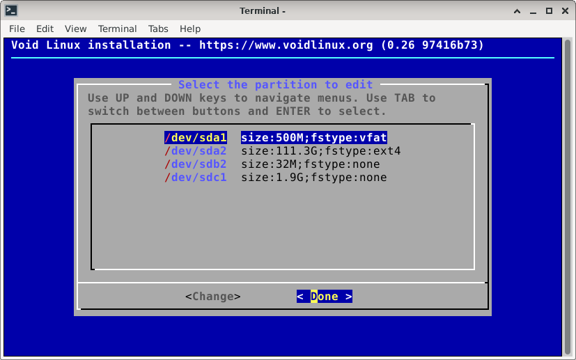Viewport: 576px width, 360px height.
Task: Confirm with the Done button
Action: [324, 296]
